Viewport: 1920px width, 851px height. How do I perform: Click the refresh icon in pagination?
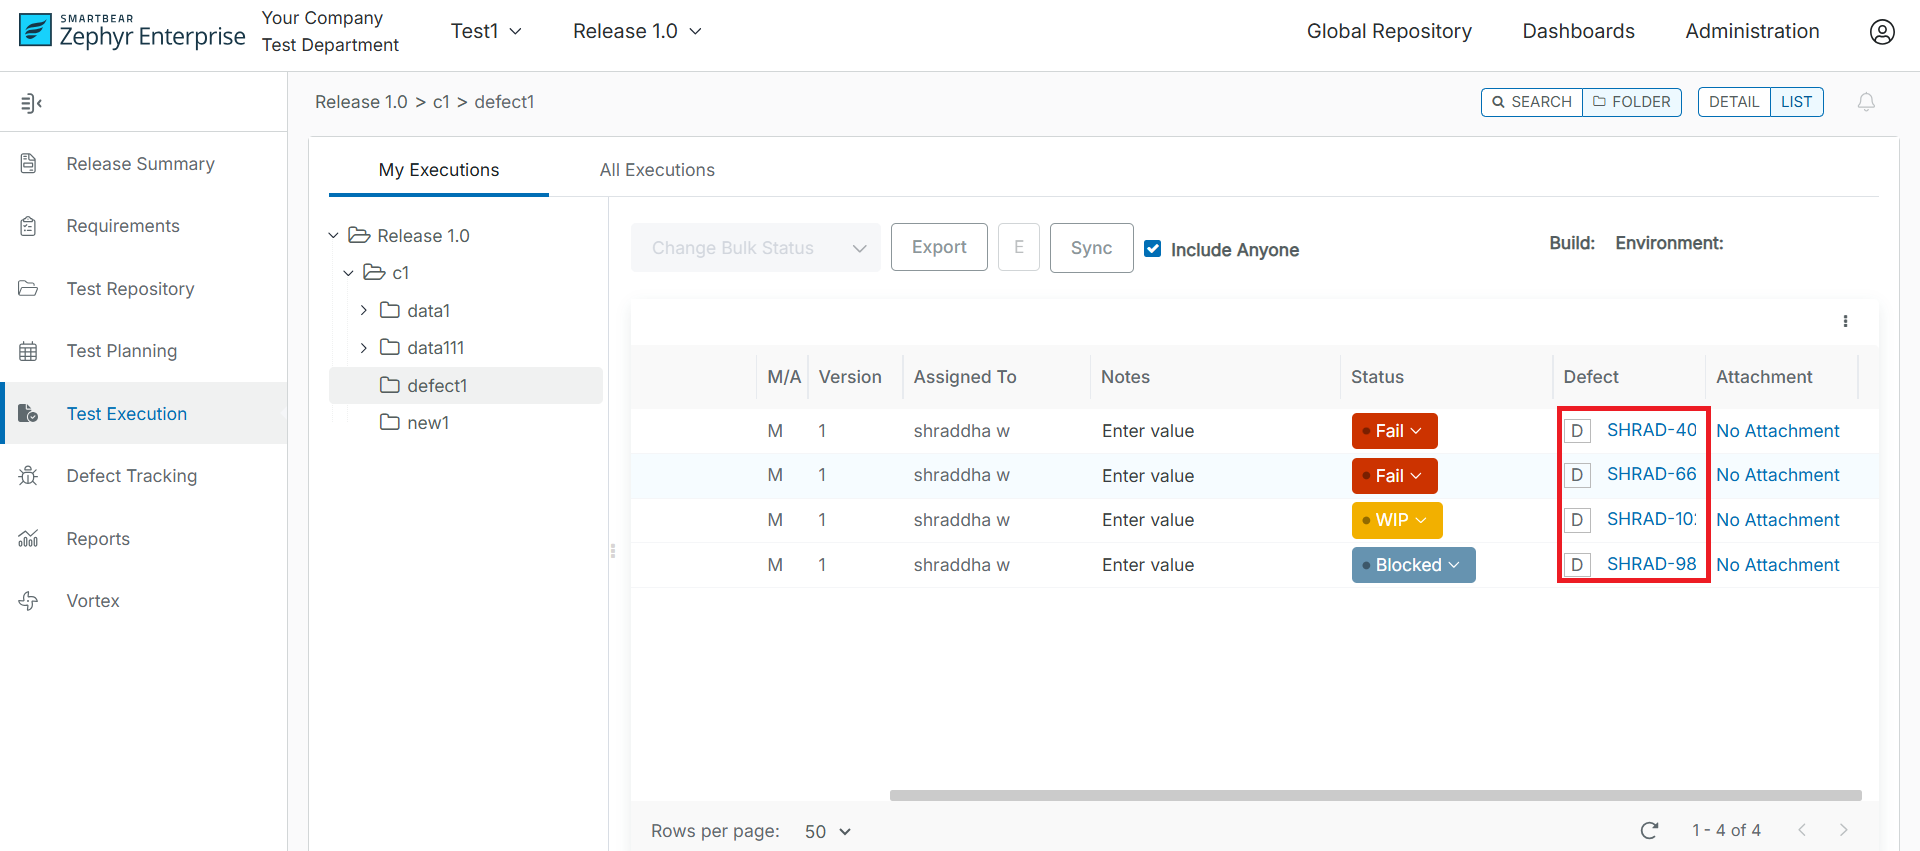tap(1649, 830)
